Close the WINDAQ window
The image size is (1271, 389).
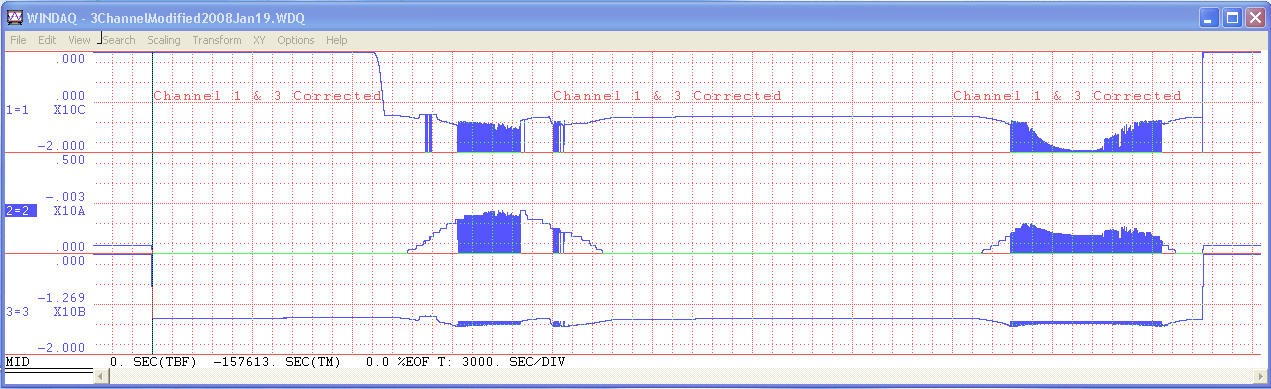(x=1256, y=17)
